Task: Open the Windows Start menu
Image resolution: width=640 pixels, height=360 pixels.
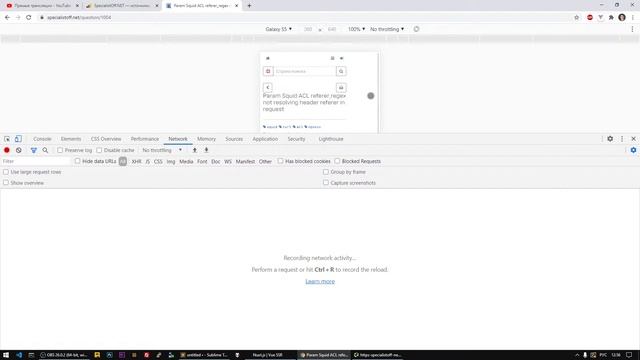Action: tap(6, 355)
